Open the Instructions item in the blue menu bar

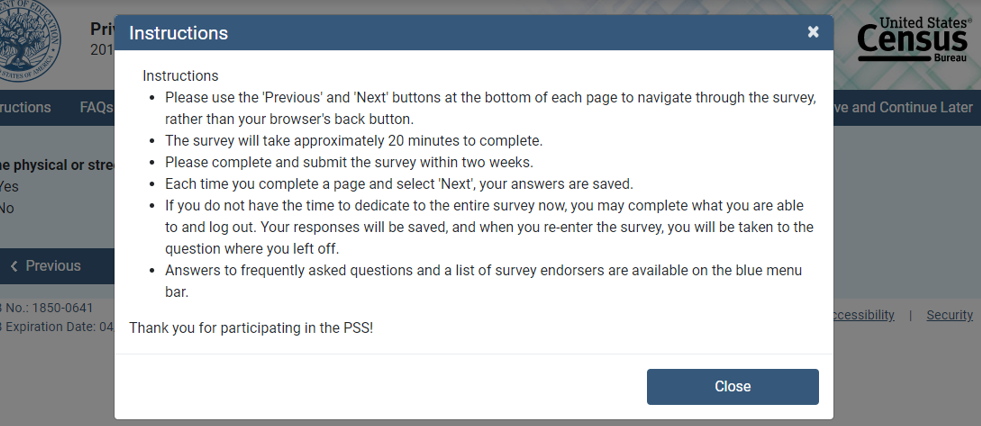[x=26, y=108]
